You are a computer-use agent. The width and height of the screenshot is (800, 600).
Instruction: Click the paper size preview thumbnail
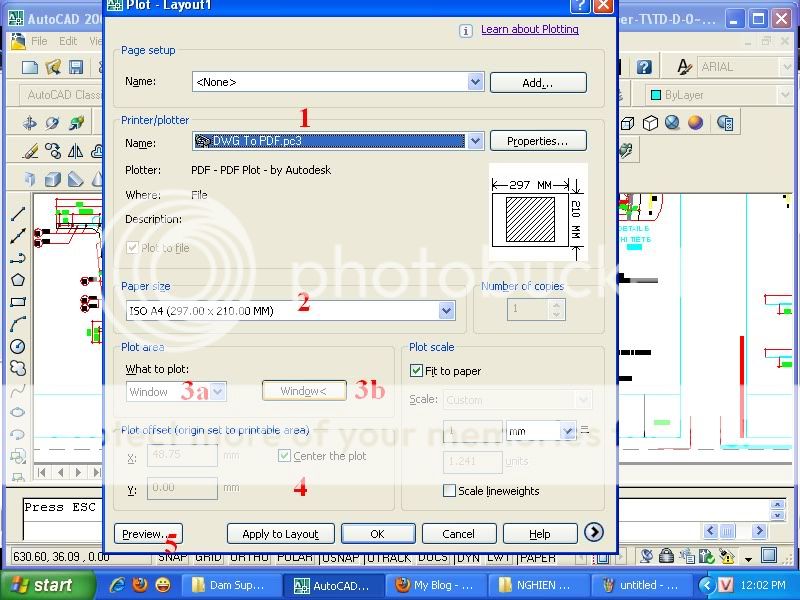coord(538,212)
